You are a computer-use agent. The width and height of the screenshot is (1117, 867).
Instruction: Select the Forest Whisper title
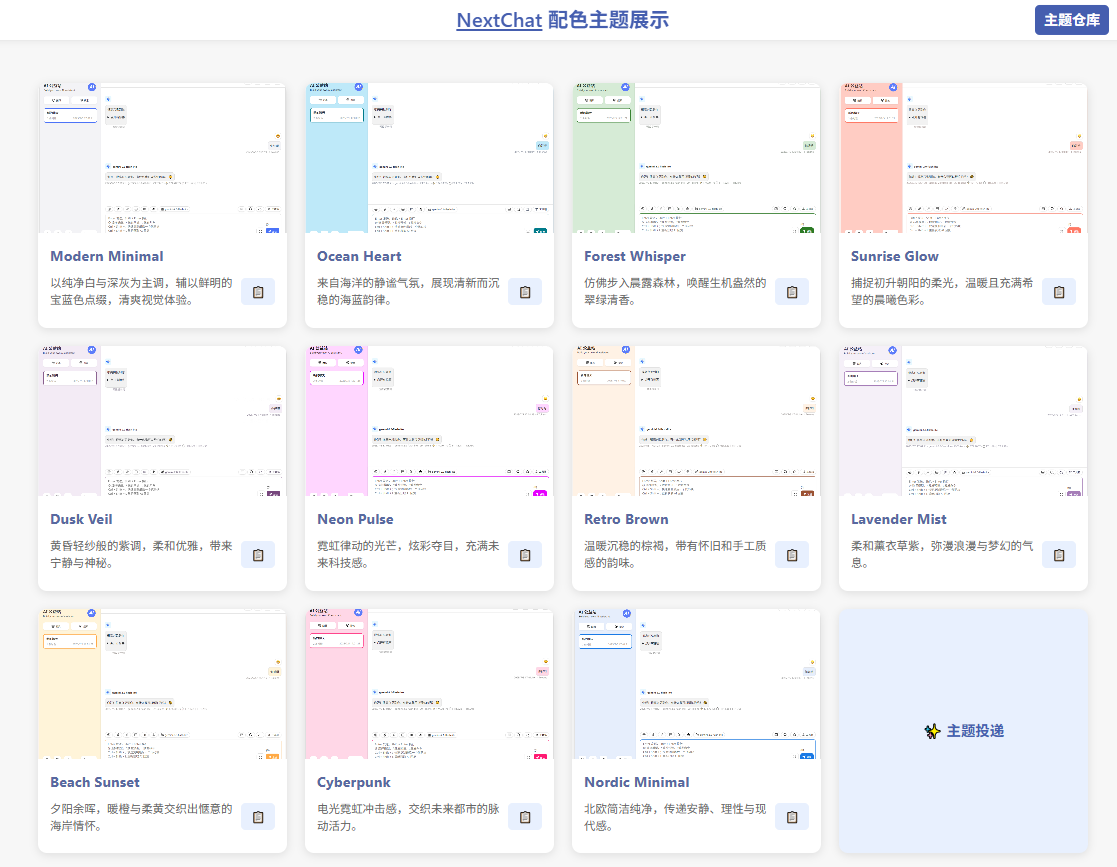635,256
